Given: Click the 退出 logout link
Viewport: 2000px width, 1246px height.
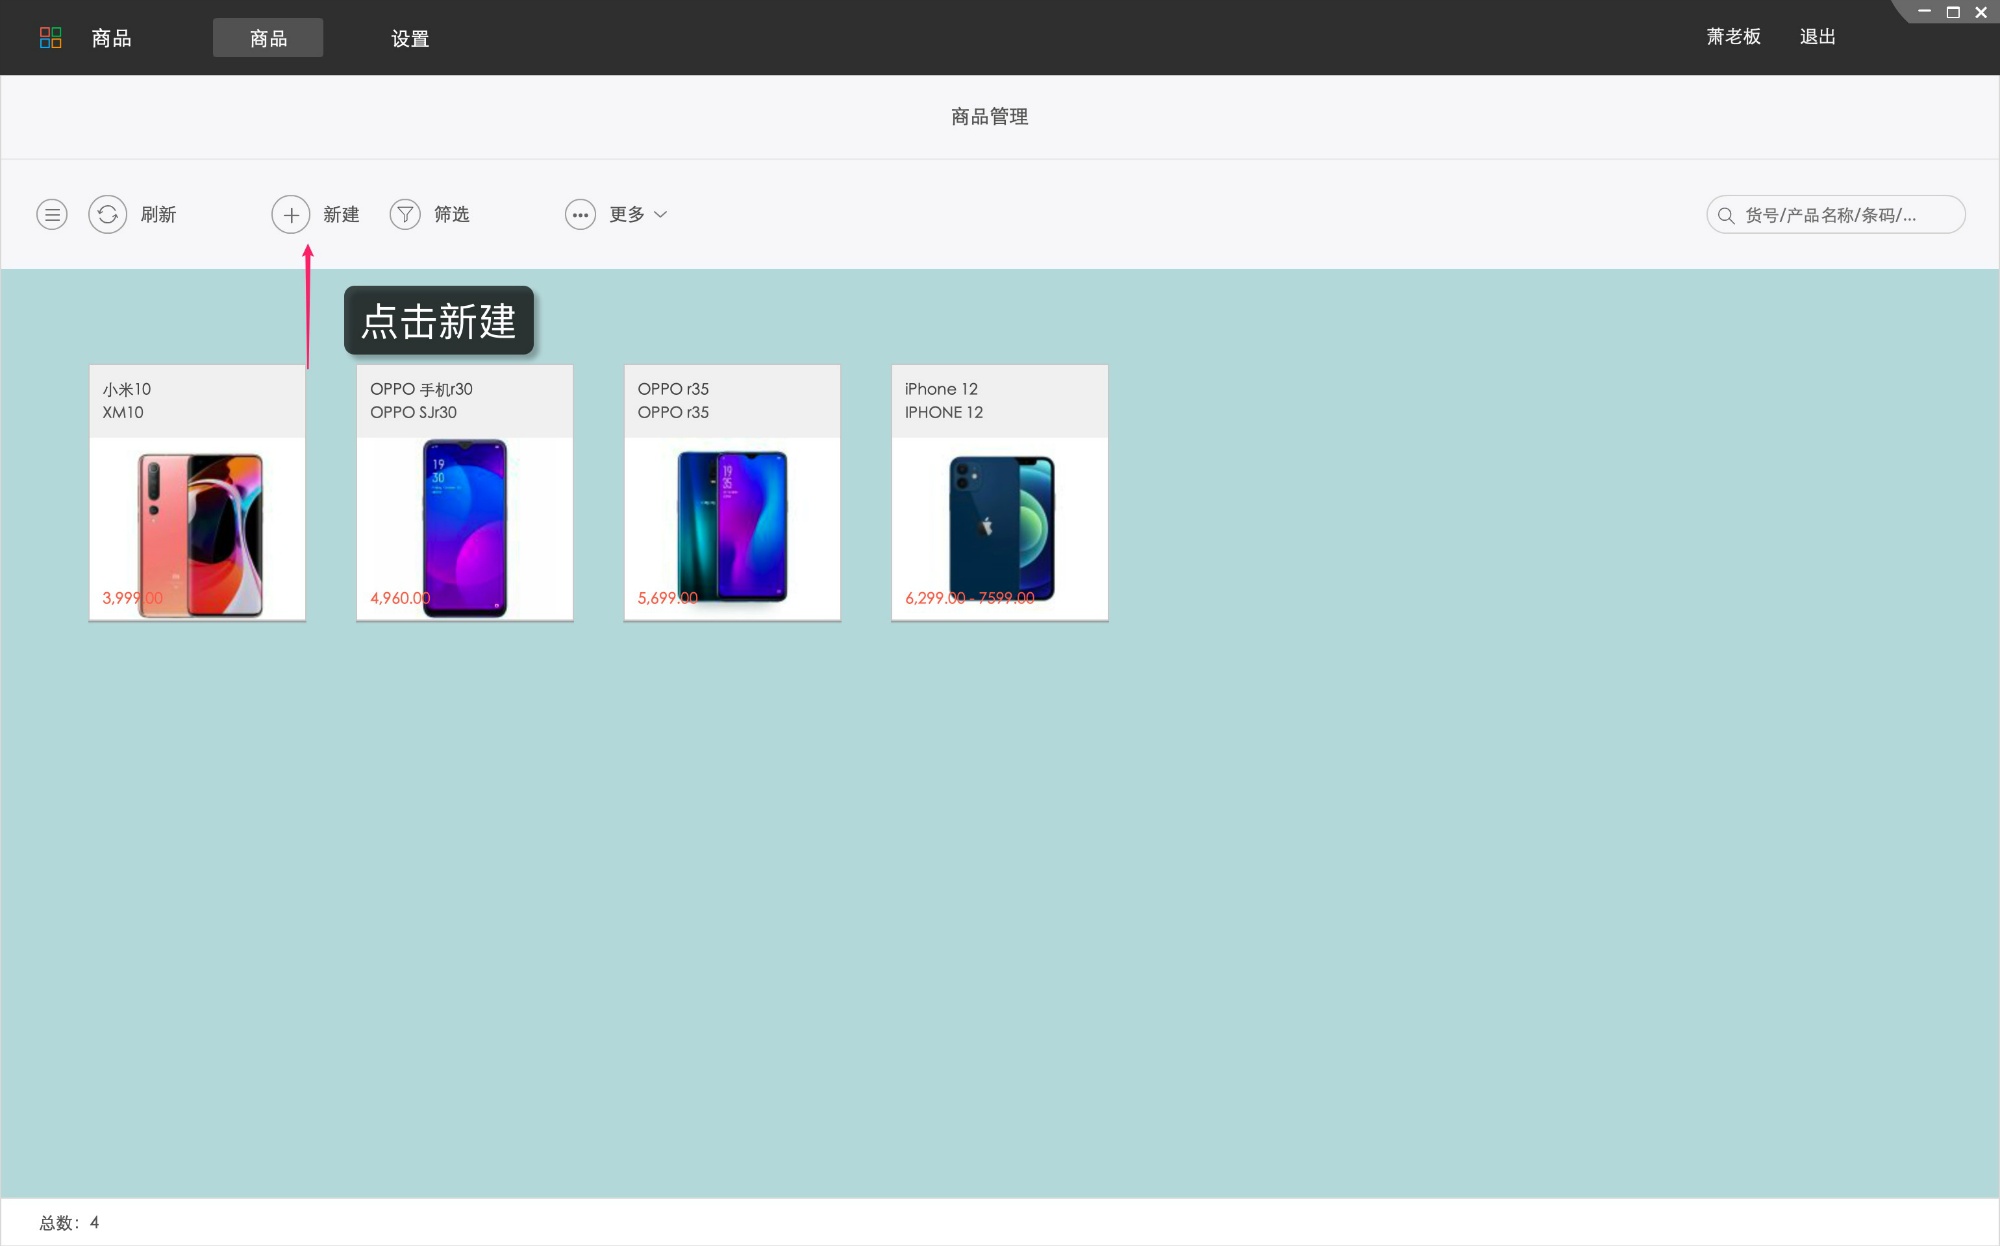Looking at the screenshot, I should click(x=1817, y=37).
